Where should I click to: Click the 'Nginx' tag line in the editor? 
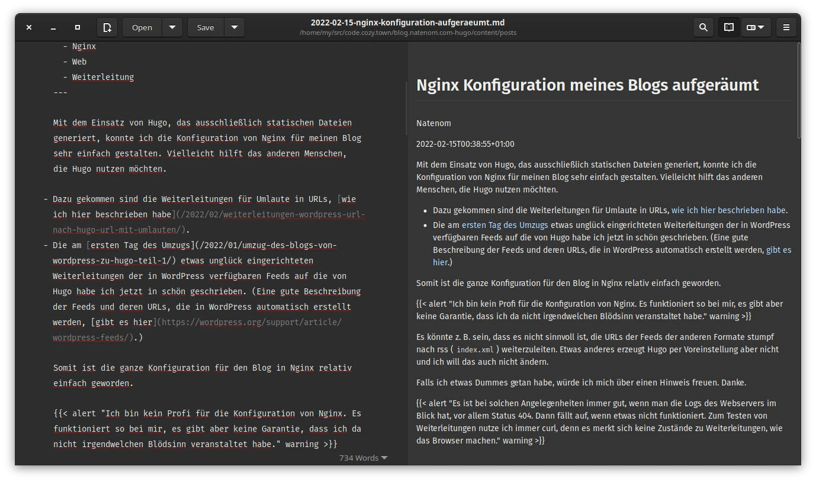tap(84, 46)
